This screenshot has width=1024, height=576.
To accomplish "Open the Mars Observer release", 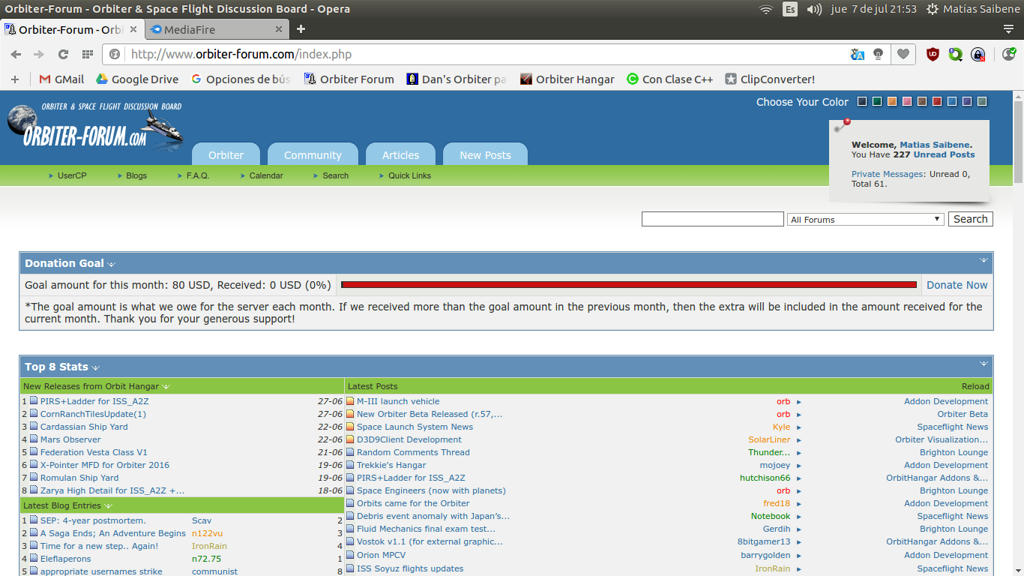I will click(71, 440).
